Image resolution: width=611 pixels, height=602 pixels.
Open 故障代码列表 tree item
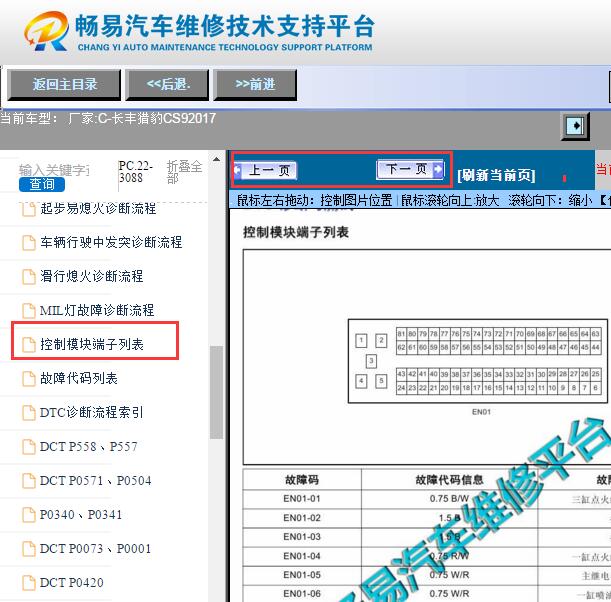click(x=79, y=378)
